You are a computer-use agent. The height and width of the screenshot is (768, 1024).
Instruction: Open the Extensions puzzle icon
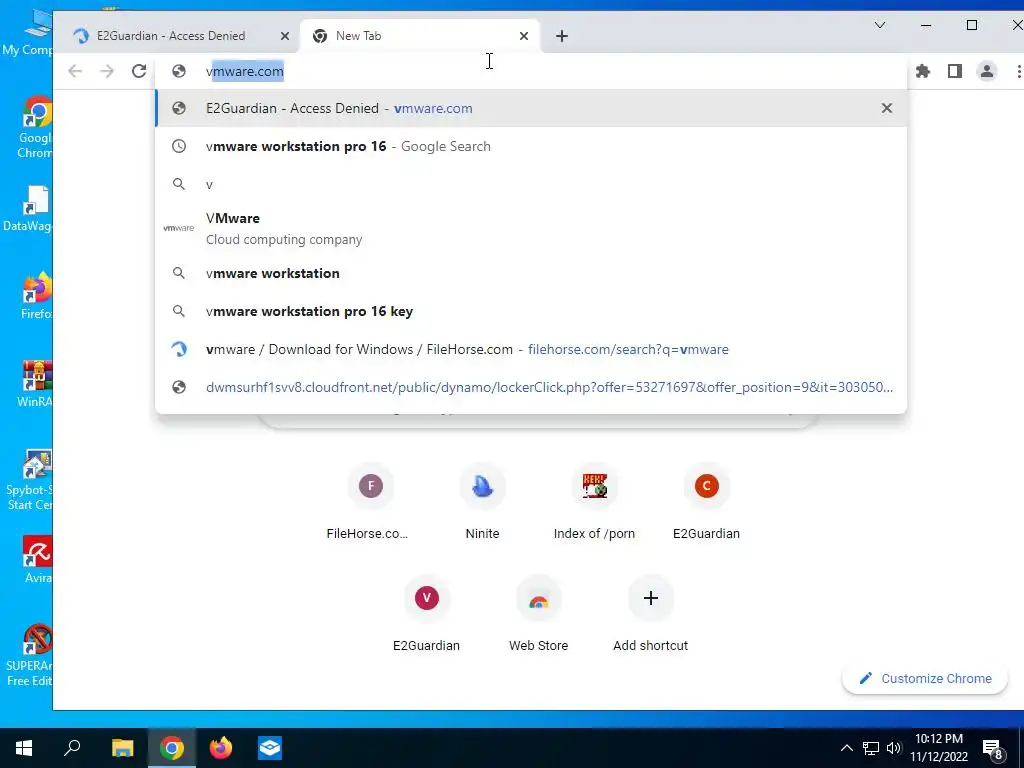(x=923, y=71)
